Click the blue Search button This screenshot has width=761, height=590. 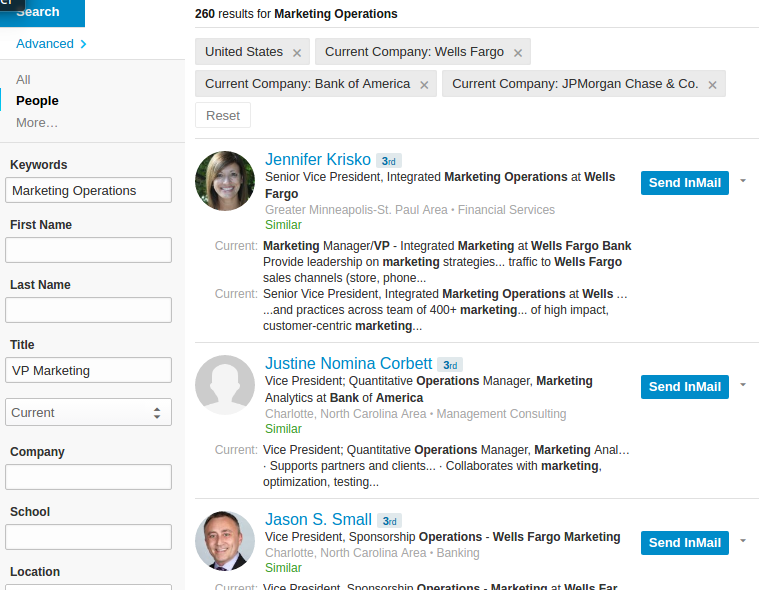[42, 12]
